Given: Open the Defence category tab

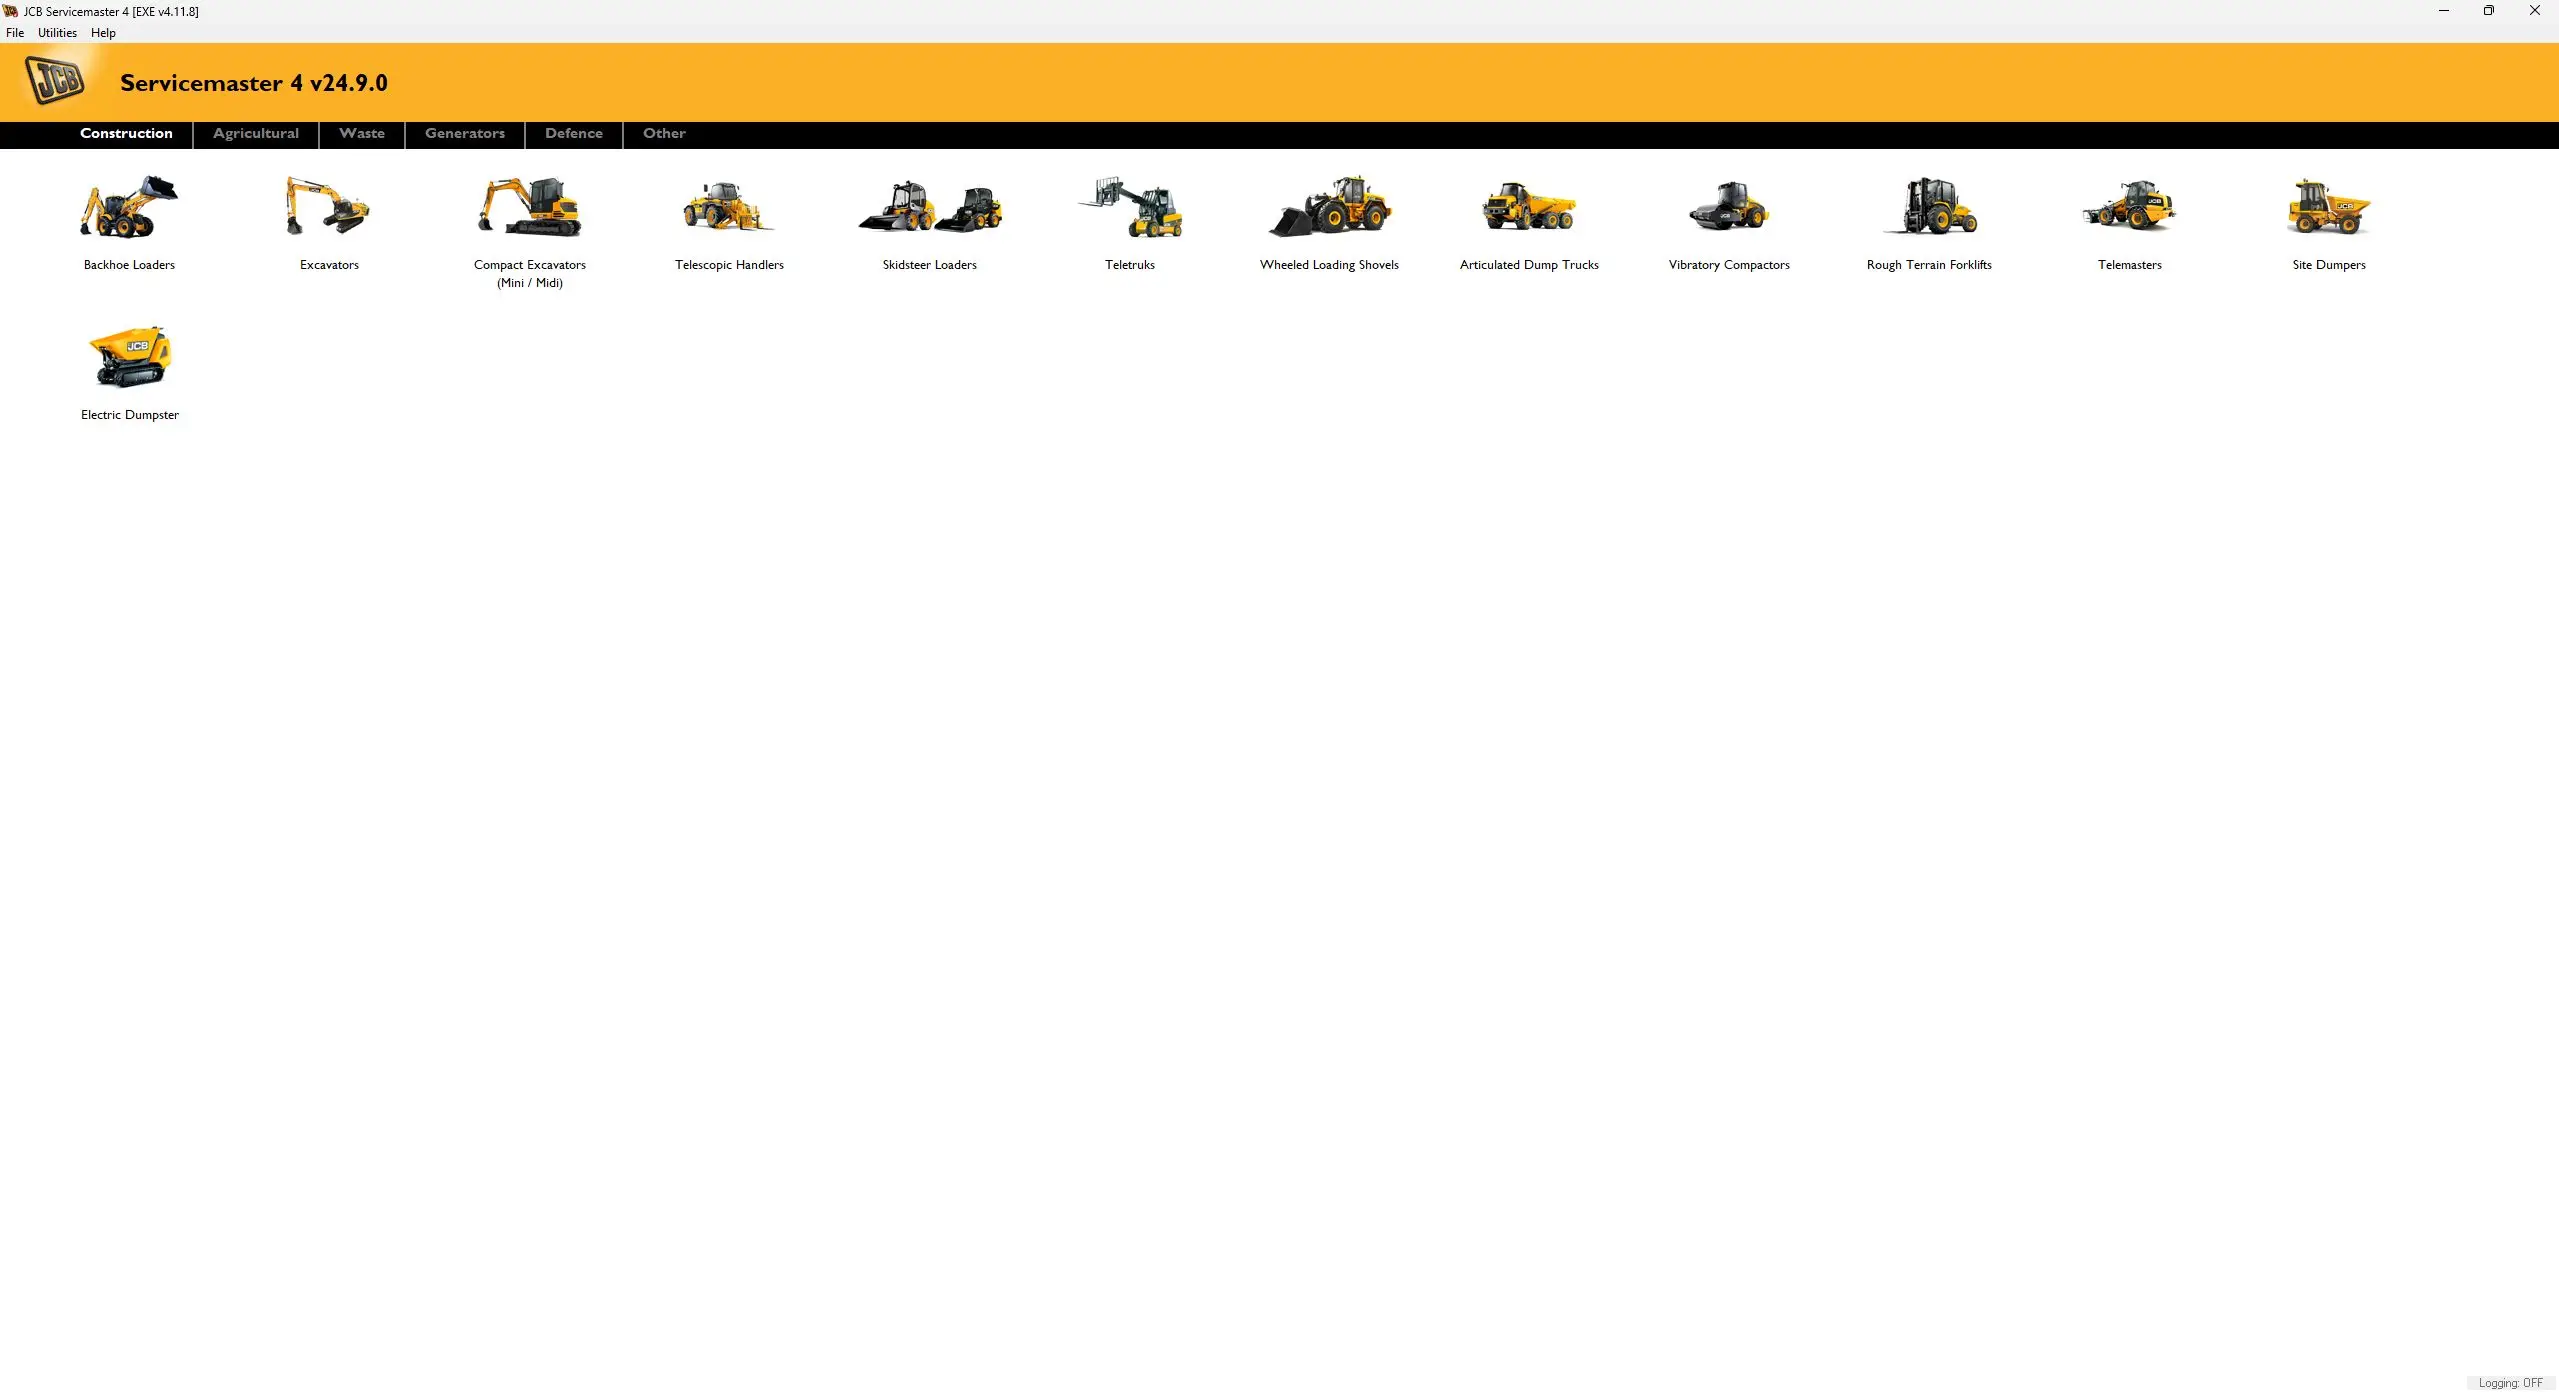Looking at the screenshot, I should (x=572, y=134).
